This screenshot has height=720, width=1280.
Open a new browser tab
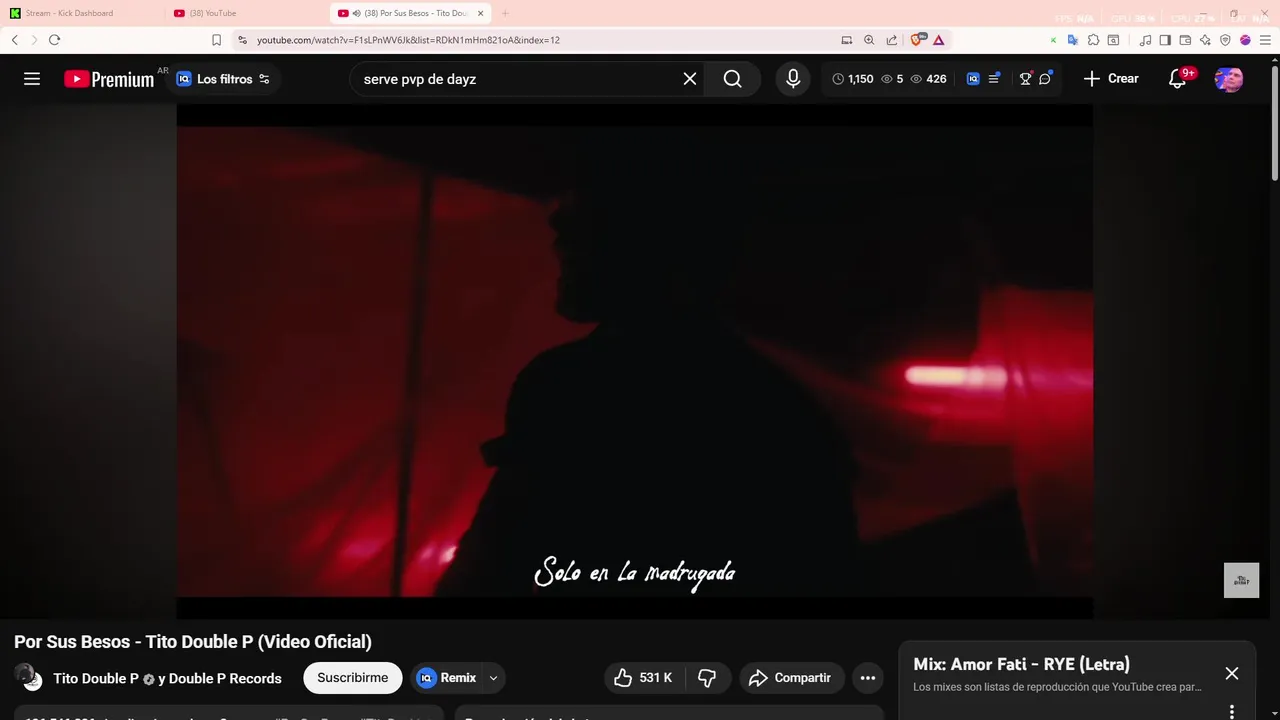point(505,13)
